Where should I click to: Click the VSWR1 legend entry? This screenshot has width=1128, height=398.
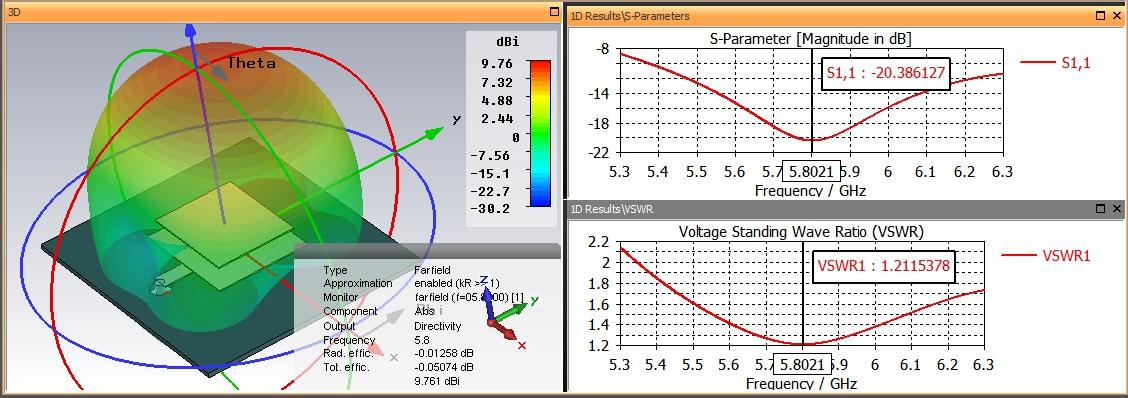(1046, 255)
